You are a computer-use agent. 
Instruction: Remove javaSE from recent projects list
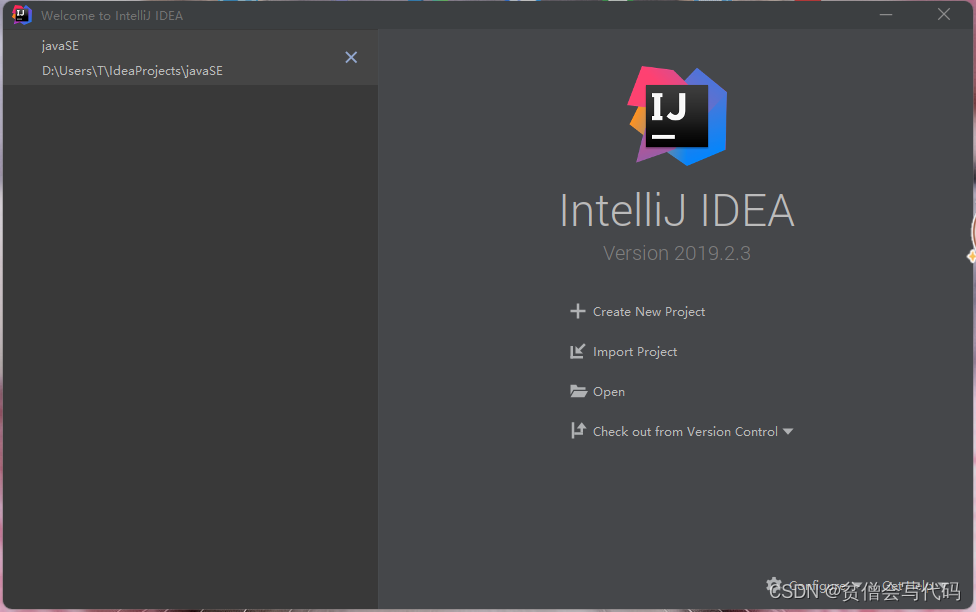(351, 57)
